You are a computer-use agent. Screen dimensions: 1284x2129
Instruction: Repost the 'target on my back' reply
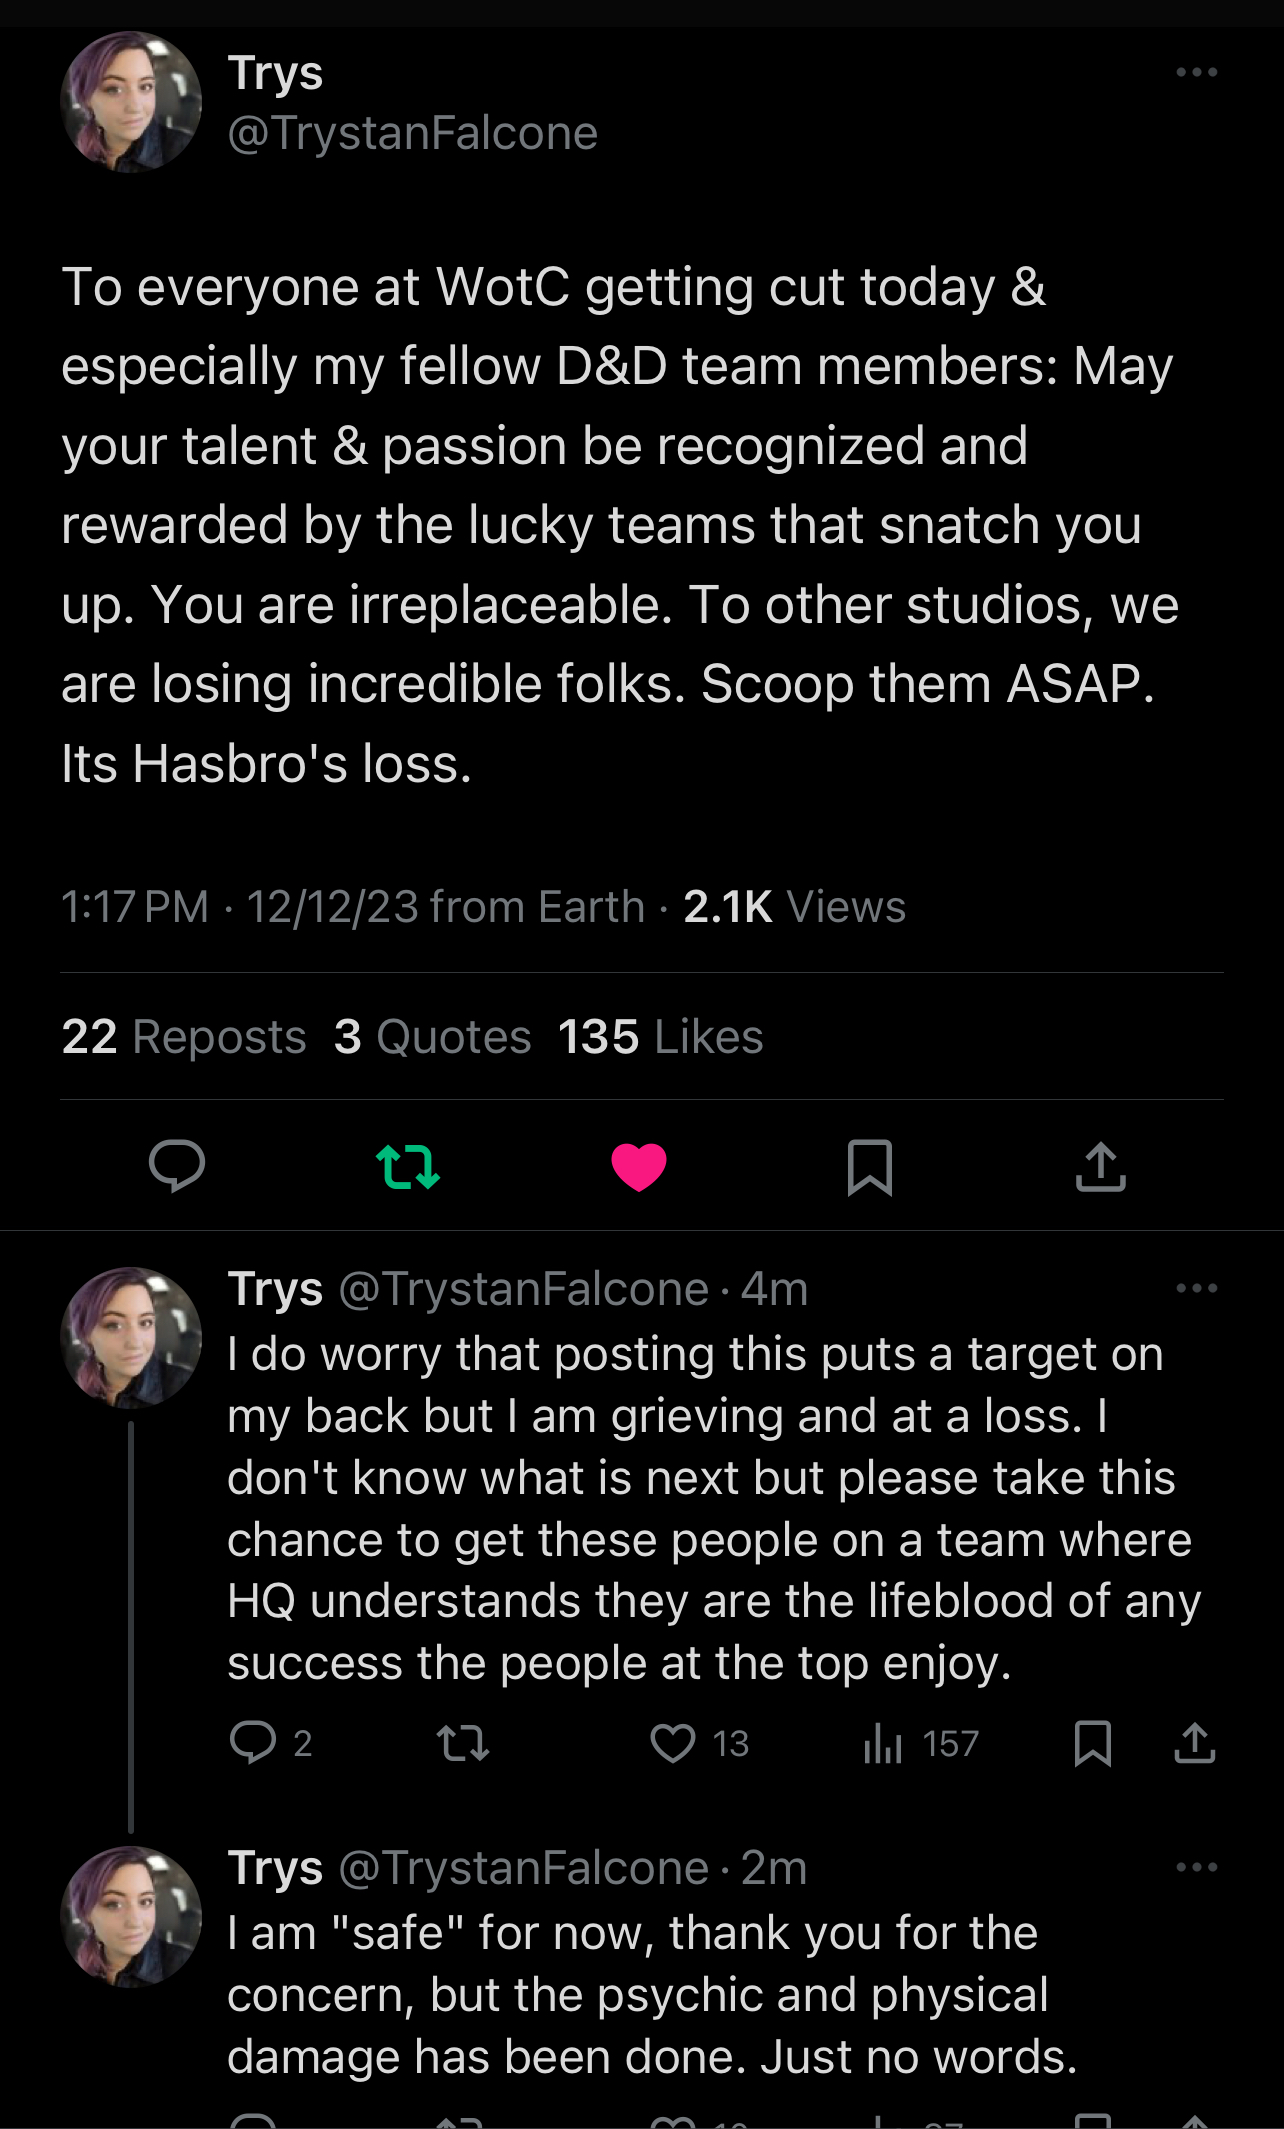[x=463, y=1743]
